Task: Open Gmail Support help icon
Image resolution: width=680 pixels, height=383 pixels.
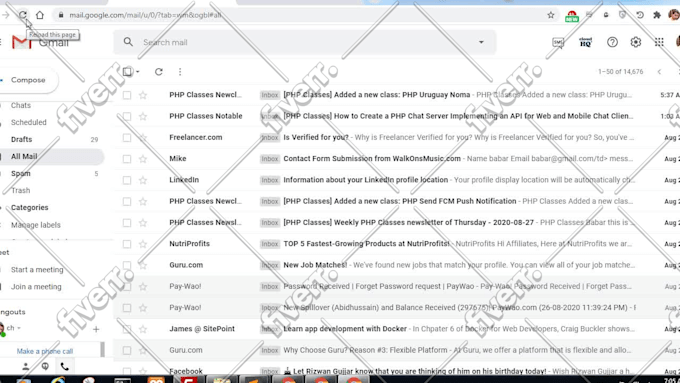Action: pyautogui.click(x=612, y=42)
